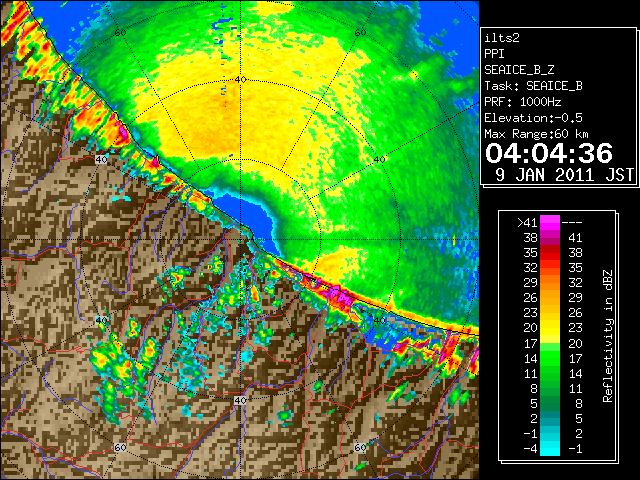Click the 04:04:36 timestamp
640x480 pixels.
(x=549, y=153)
